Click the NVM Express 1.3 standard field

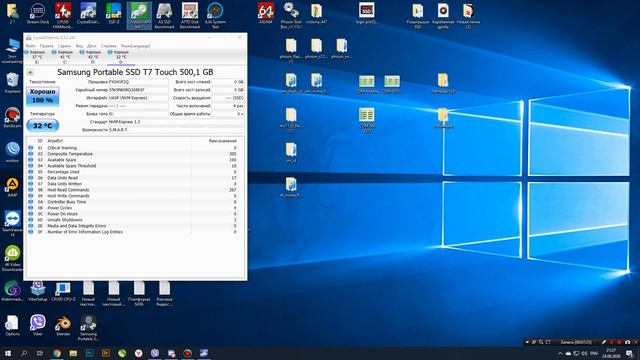[176, 122]
